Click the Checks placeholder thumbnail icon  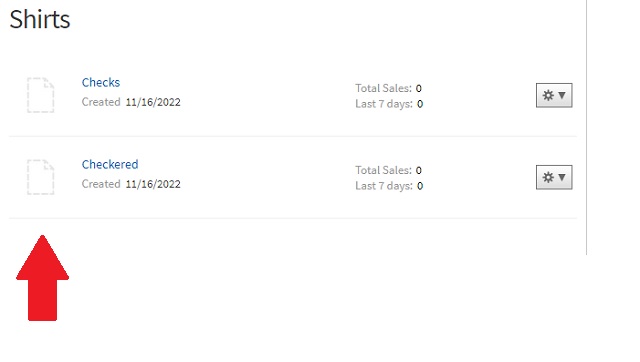(x=40, y=95)
